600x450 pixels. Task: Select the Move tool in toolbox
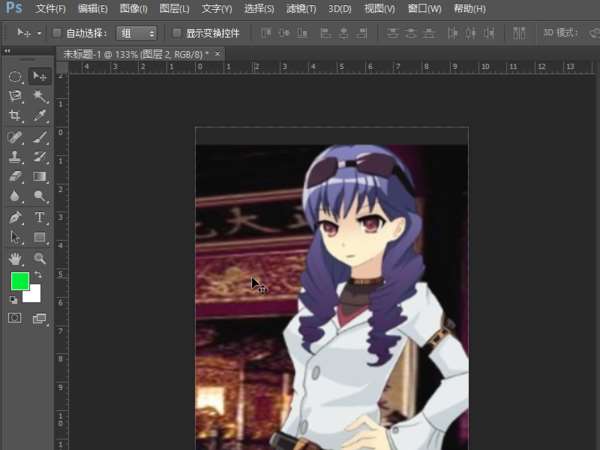click(39, 76)
